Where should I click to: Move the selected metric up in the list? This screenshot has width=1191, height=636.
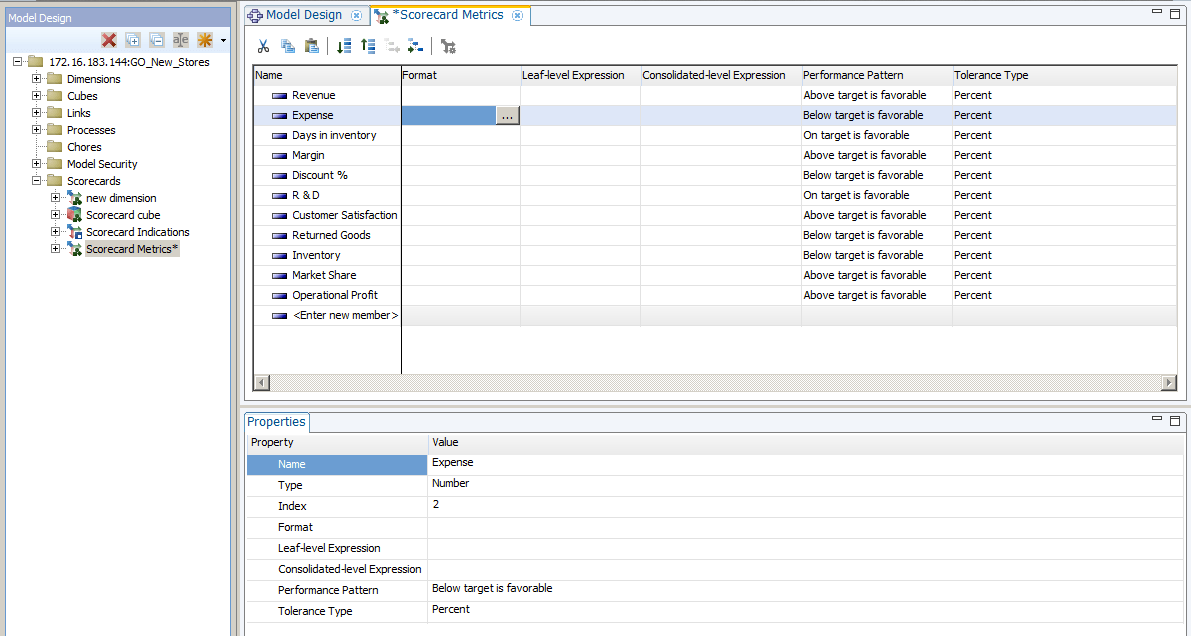[367, 46]
